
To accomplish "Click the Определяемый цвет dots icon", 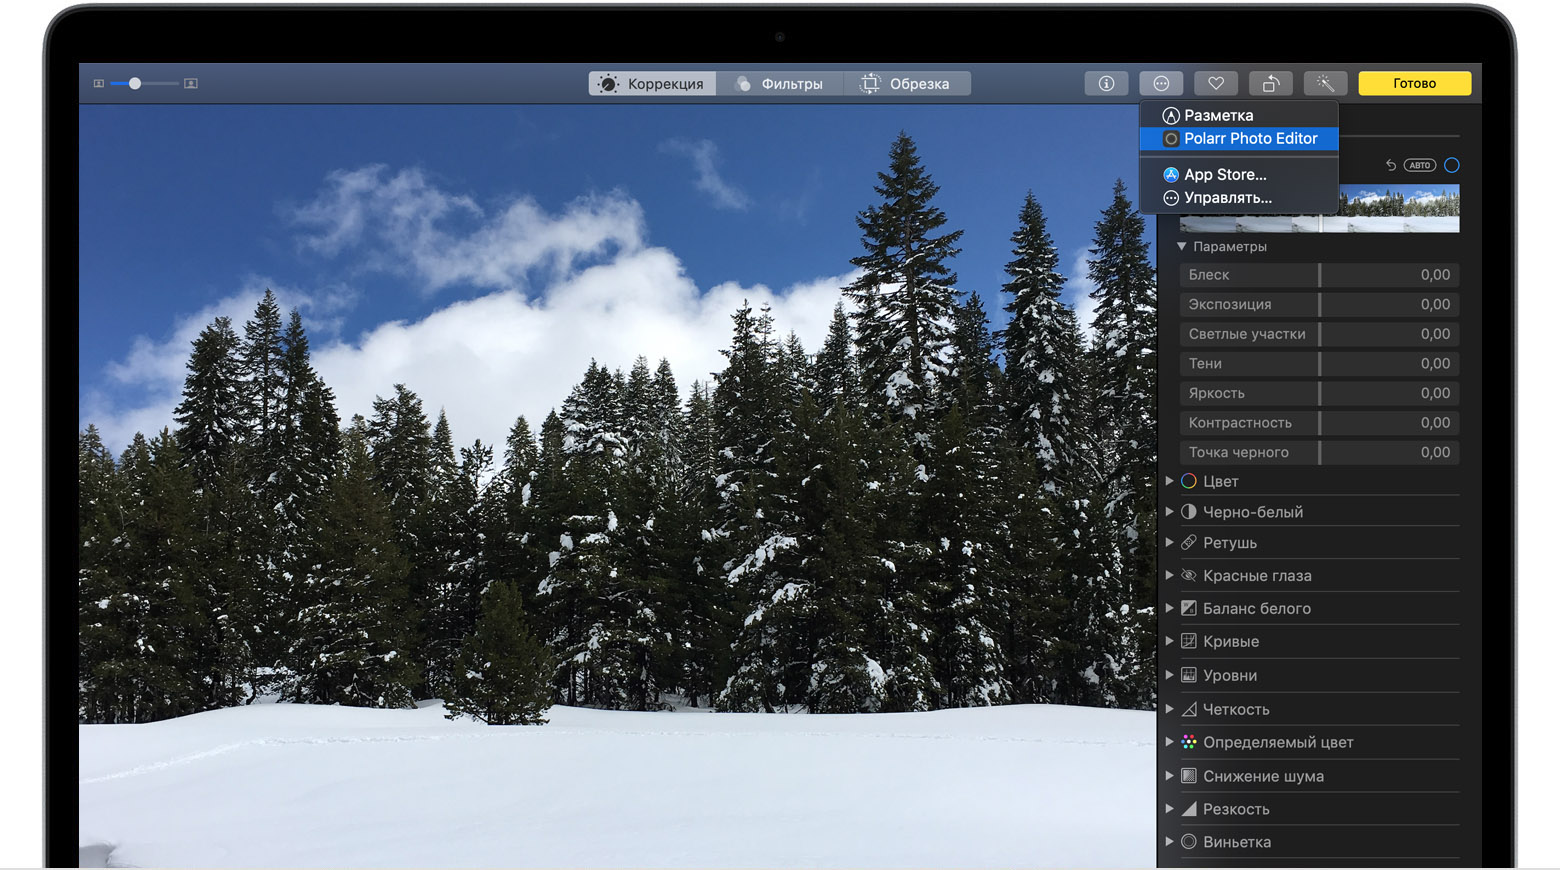I will tap(1189, 742).
